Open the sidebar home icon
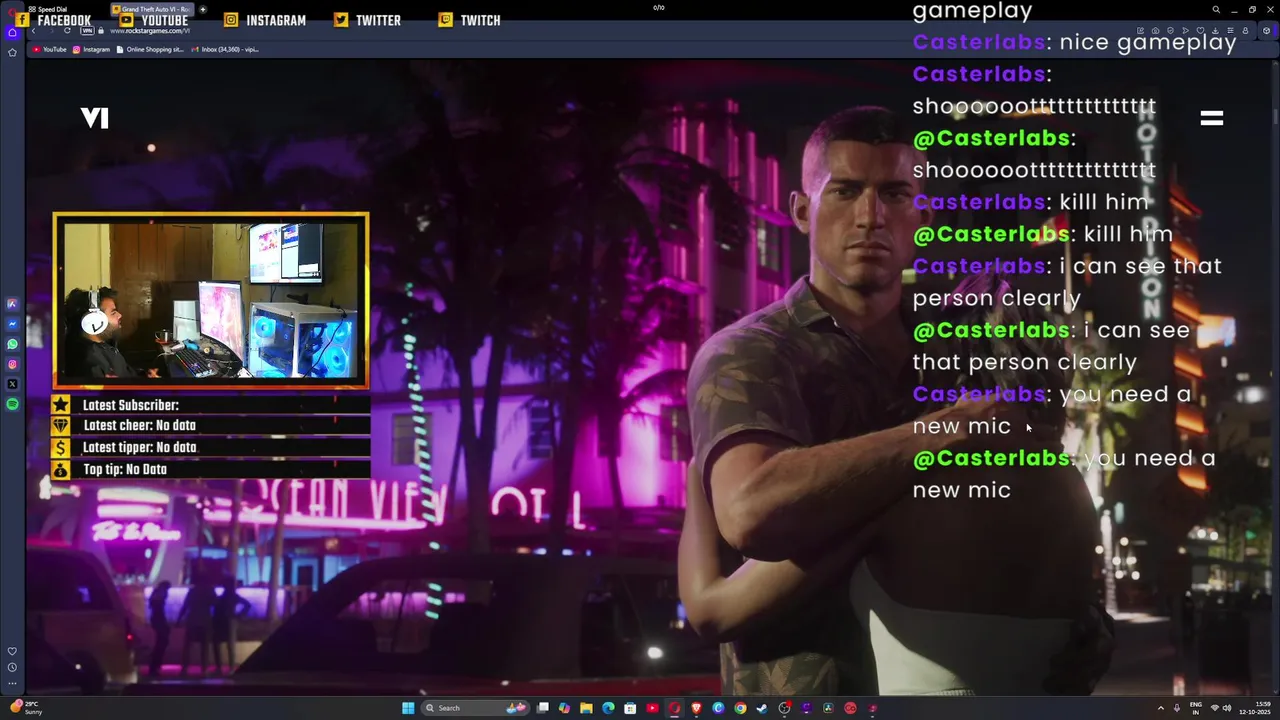 (12, 32)
